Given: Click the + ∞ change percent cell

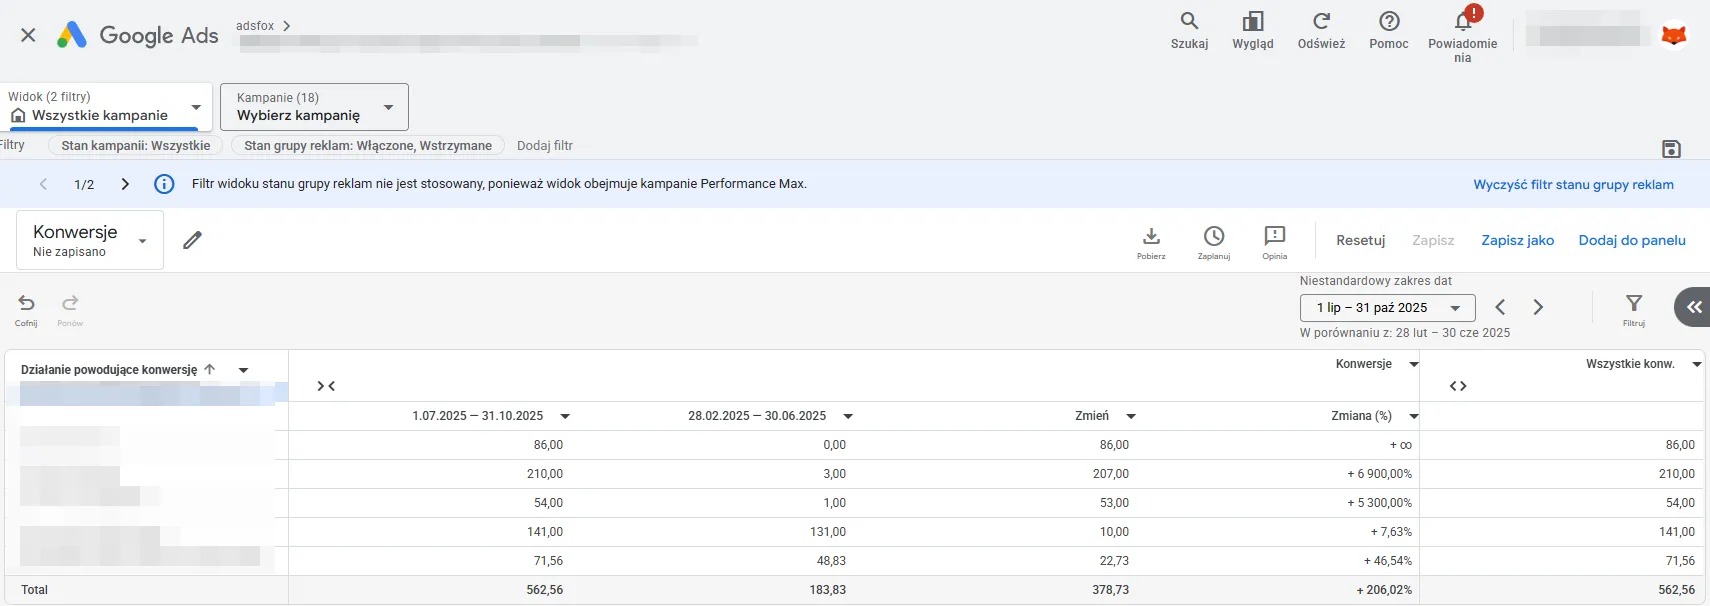Looking at the screenshot, I should pos(1401,445).
